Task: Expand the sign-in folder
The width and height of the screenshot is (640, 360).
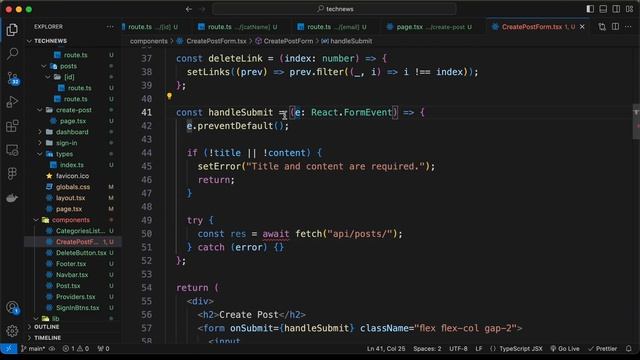Action: [40, 143]
